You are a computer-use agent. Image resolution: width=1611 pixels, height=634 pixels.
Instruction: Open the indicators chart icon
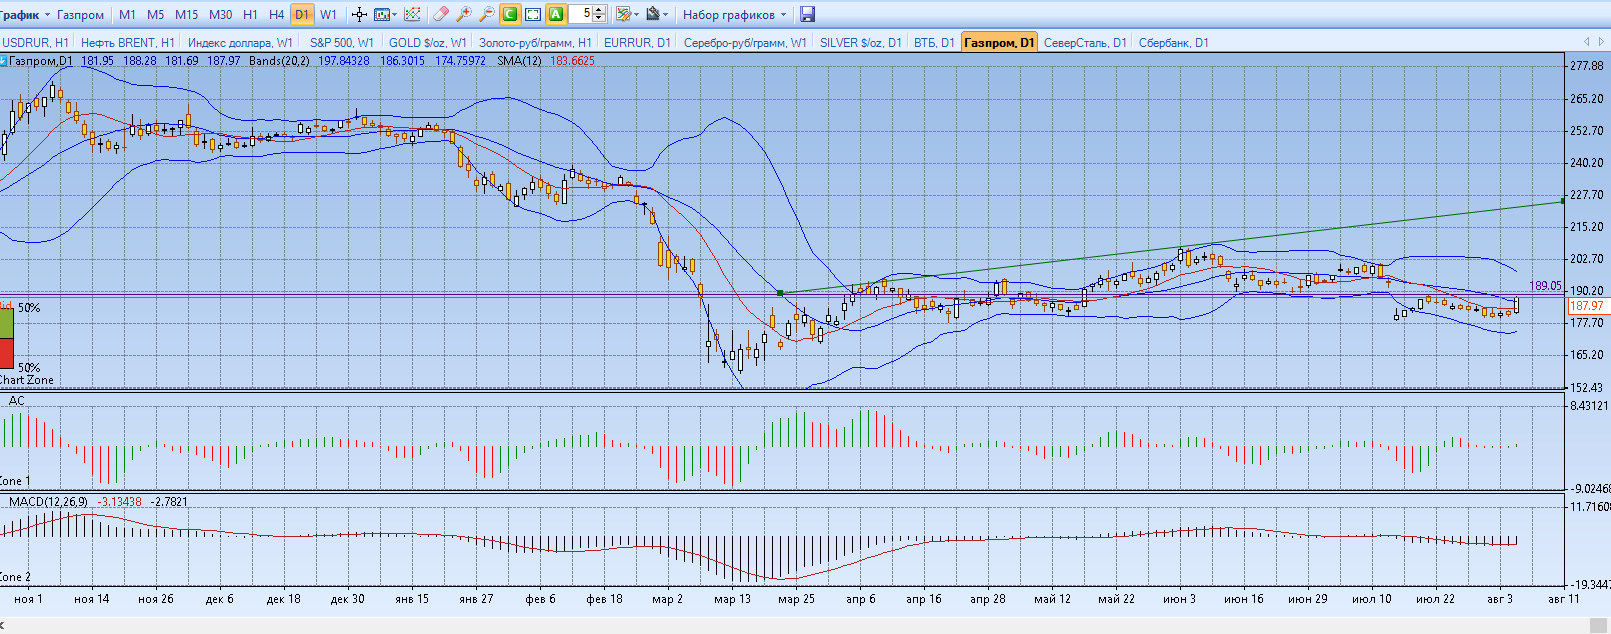412,15
